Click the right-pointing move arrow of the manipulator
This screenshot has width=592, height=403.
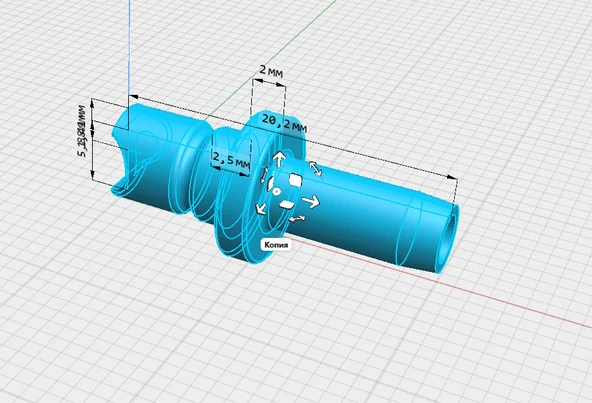311,202
